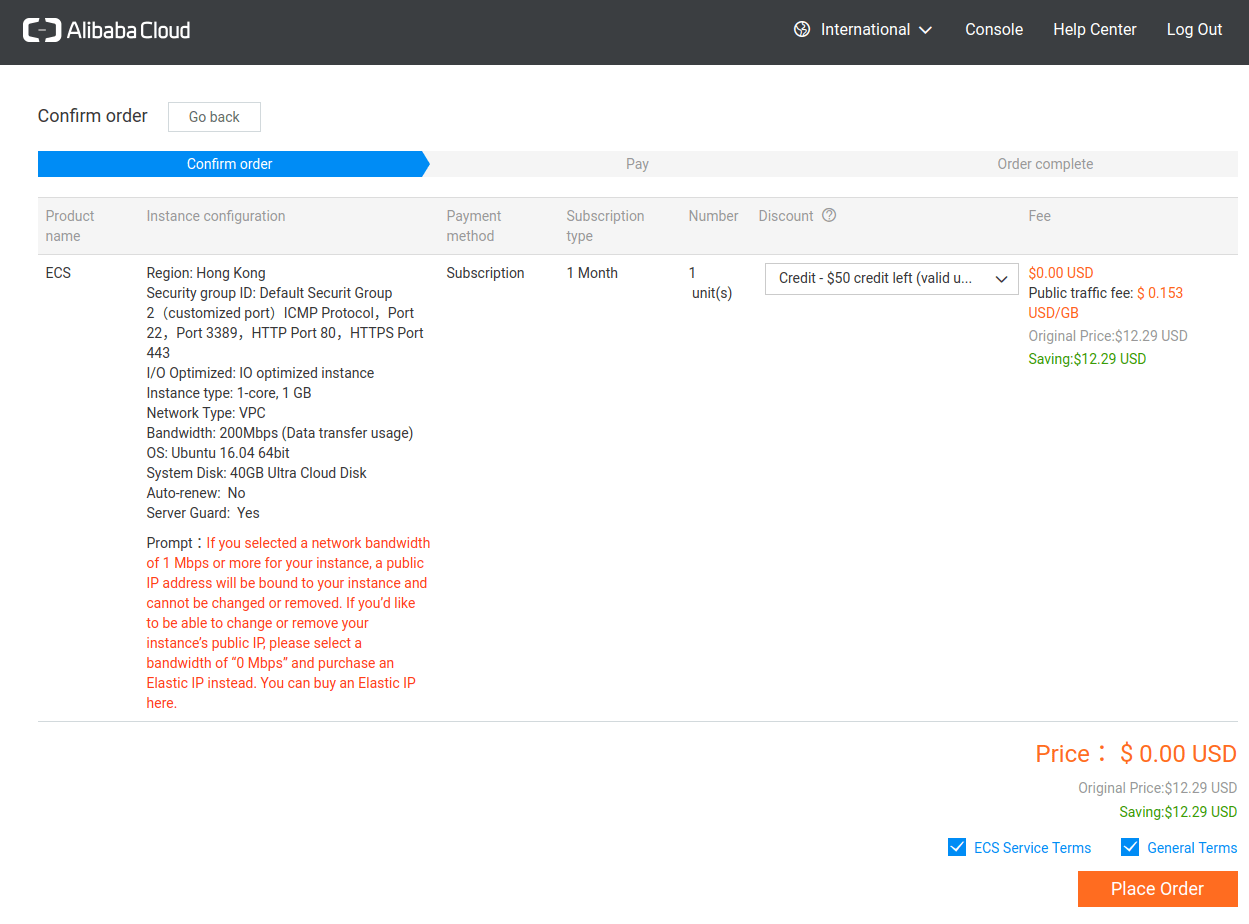
Task: Open the Console menu item
Action: [x=994, y=29]
